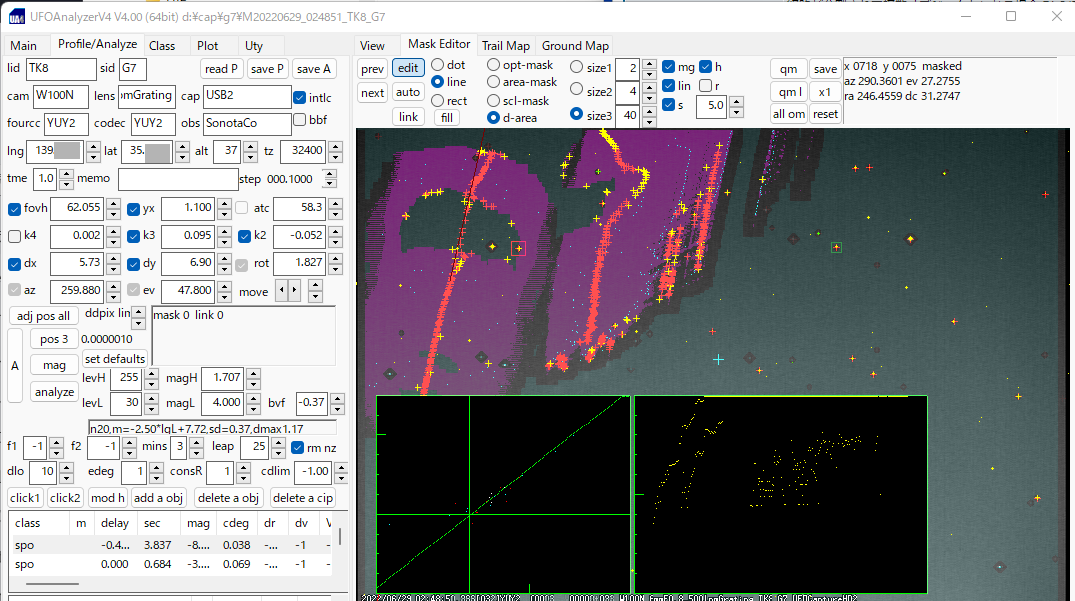
Task: Click the move left arrow button
Action: (x=281, y=291)
